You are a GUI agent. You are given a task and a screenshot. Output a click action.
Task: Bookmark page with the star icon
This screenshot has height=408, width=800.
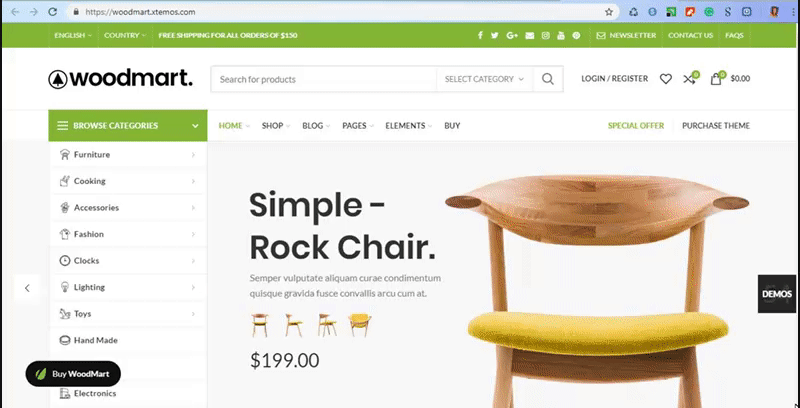point(609,12)
